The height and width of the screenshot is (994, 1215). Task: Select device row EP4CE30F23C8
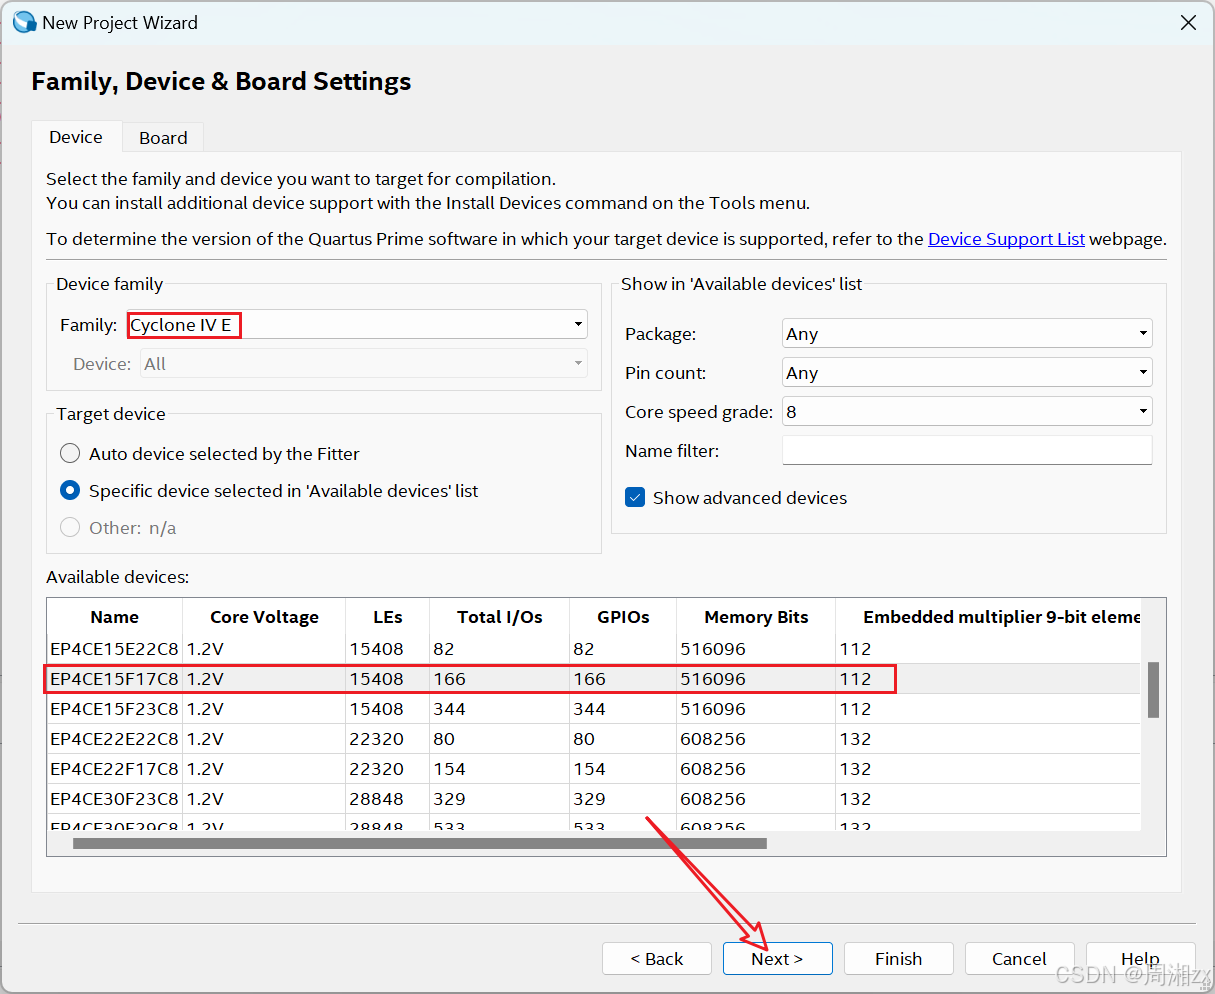pos(594,799)
